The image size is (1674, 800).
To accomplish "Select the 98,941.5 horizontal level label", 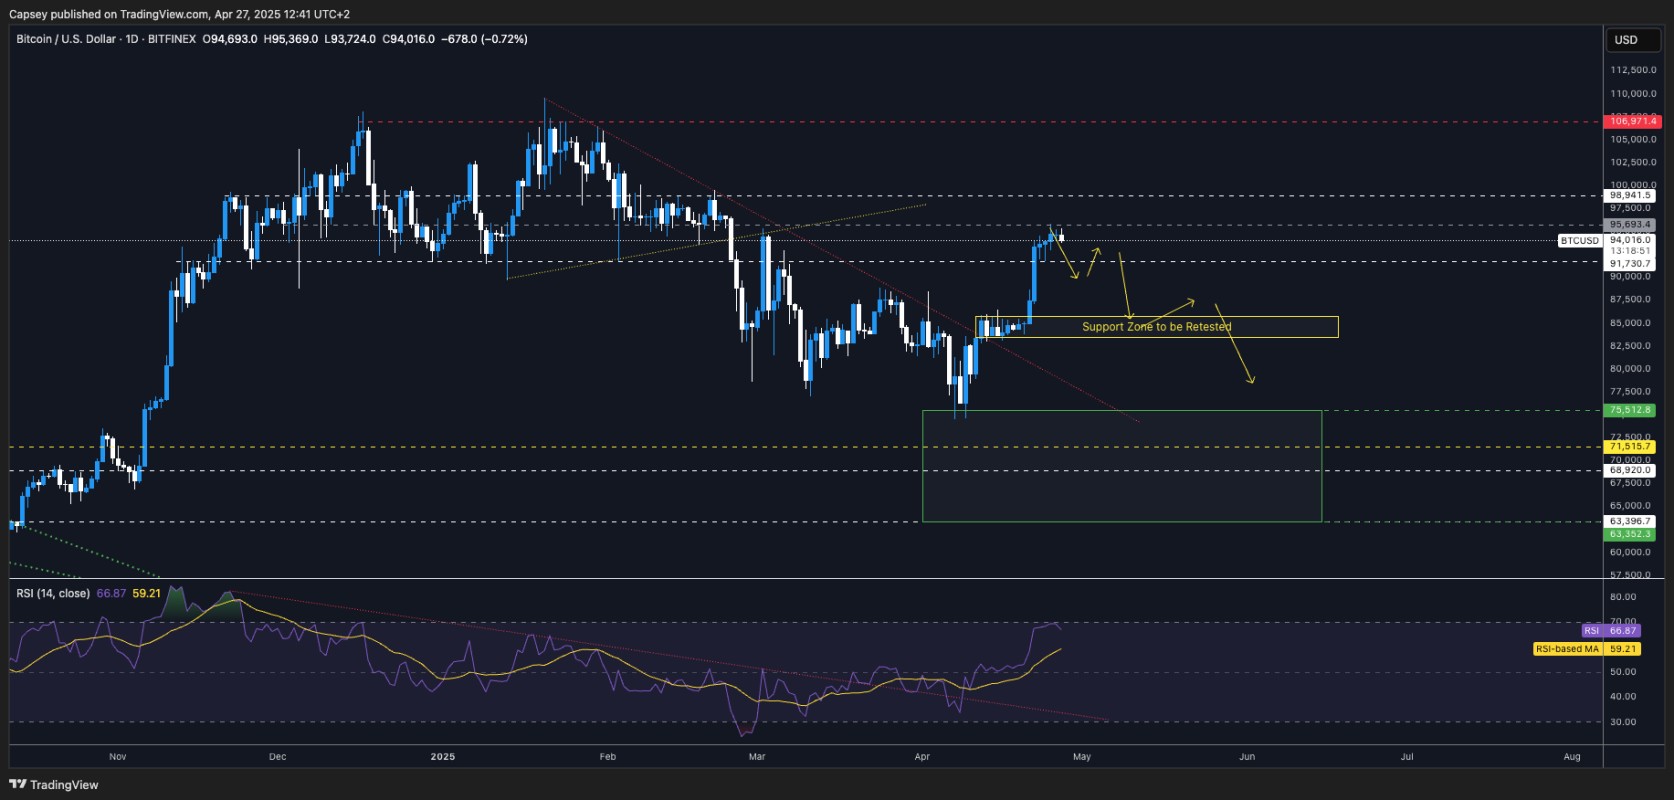I will 1630,196.
